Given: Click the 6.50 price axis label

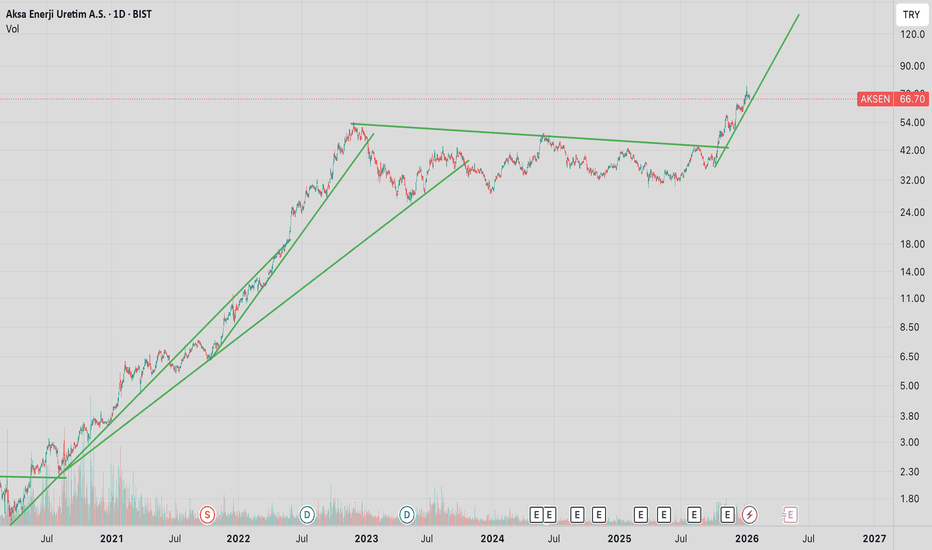Looking at the screenshot, I should (x=910, y=357).
